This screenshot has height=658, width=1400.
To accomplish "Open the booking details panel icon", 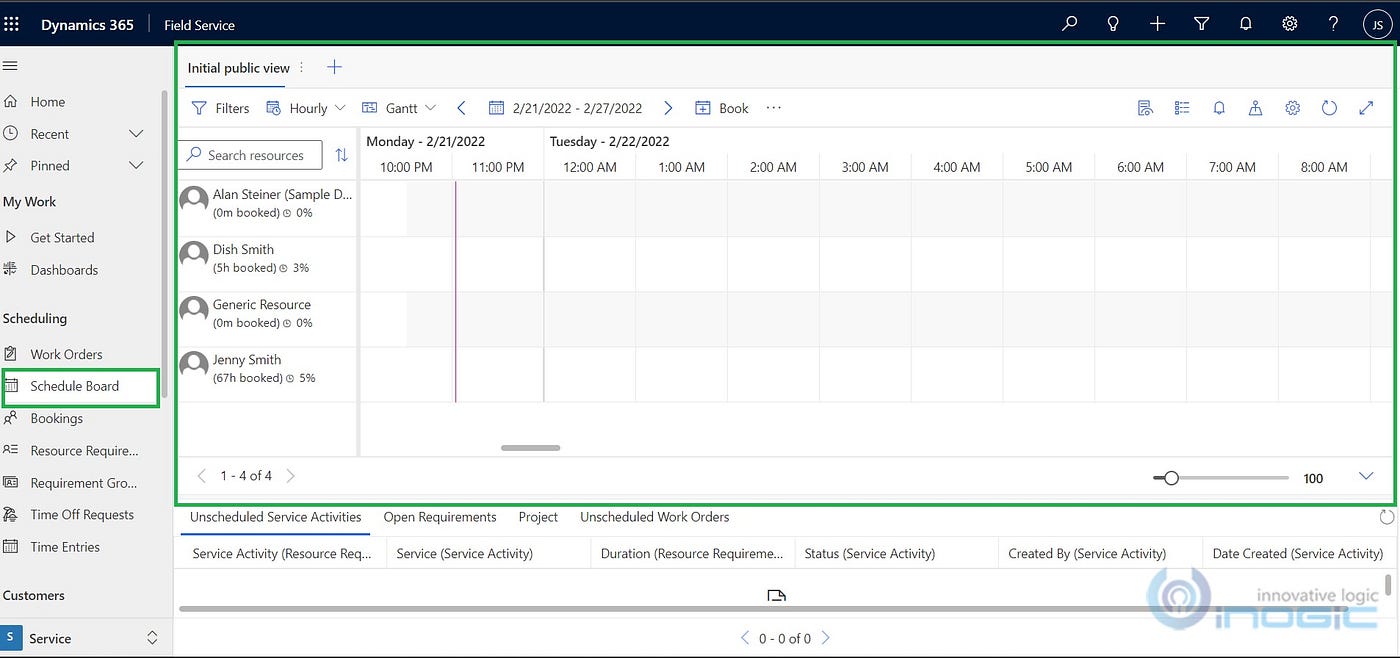I will 1145,108.
